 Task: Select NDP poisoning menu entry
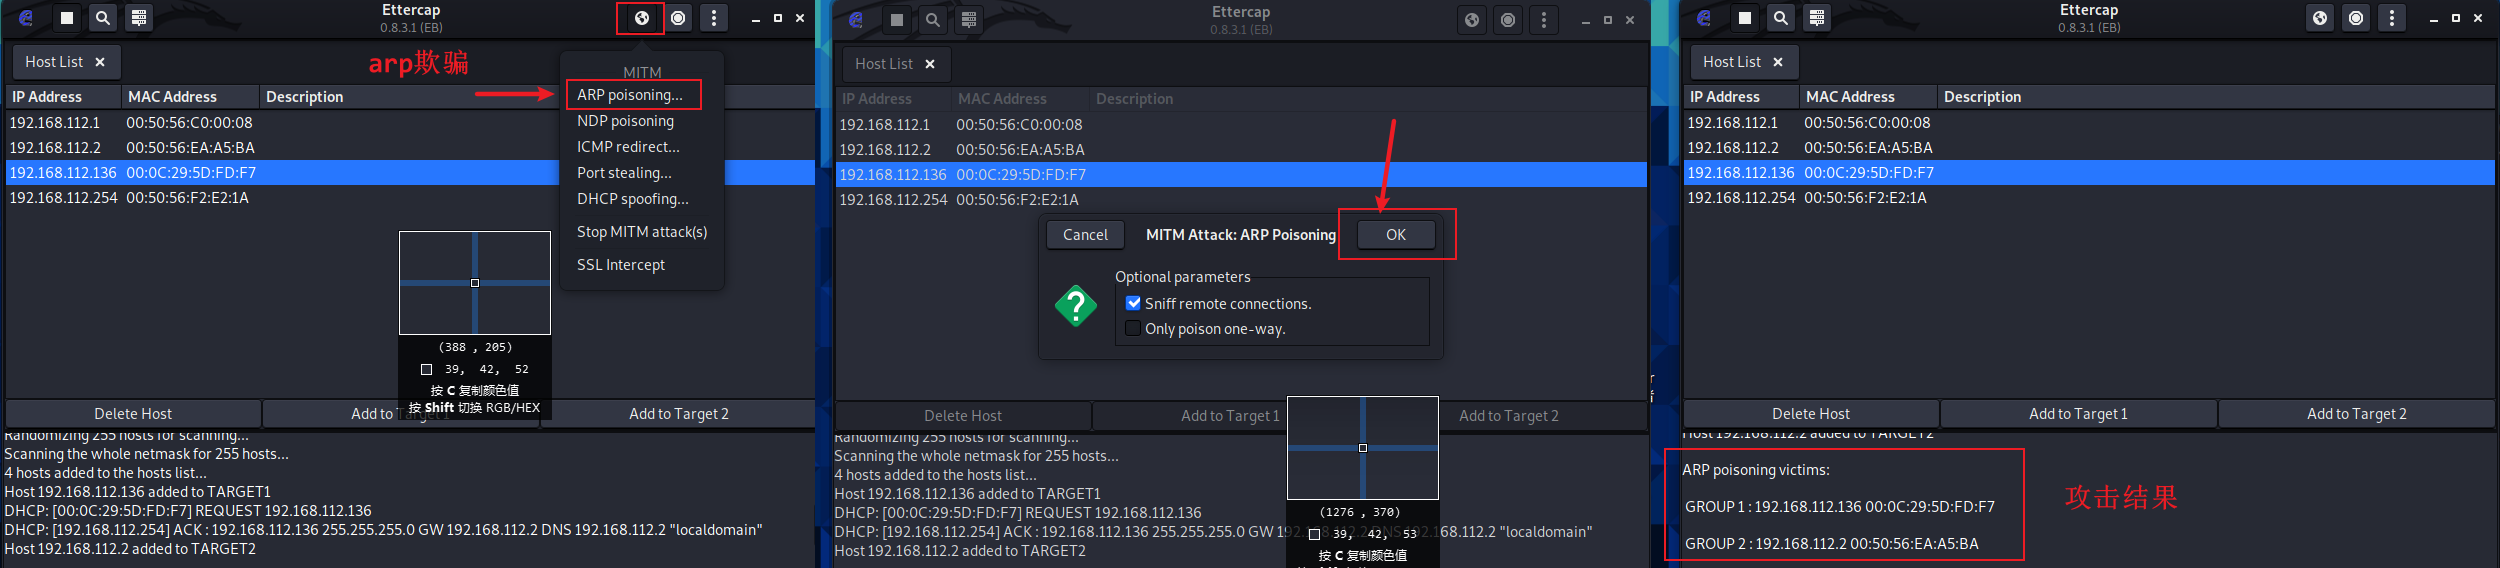pyautogui.click(x=625, y=121)
